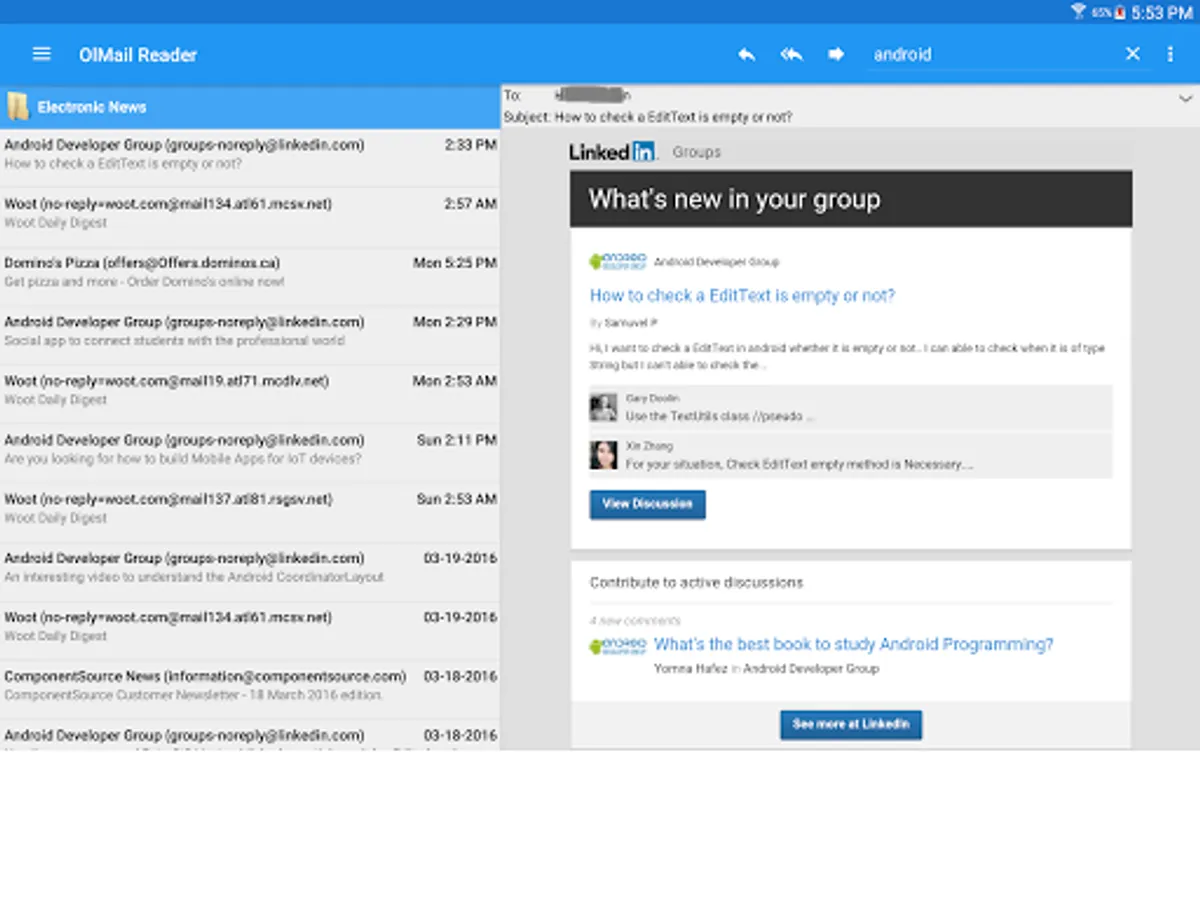This screenshot has width=1200, height=900.
Task: Click Xin Zhang's comment text
Action: coord(799,464)
